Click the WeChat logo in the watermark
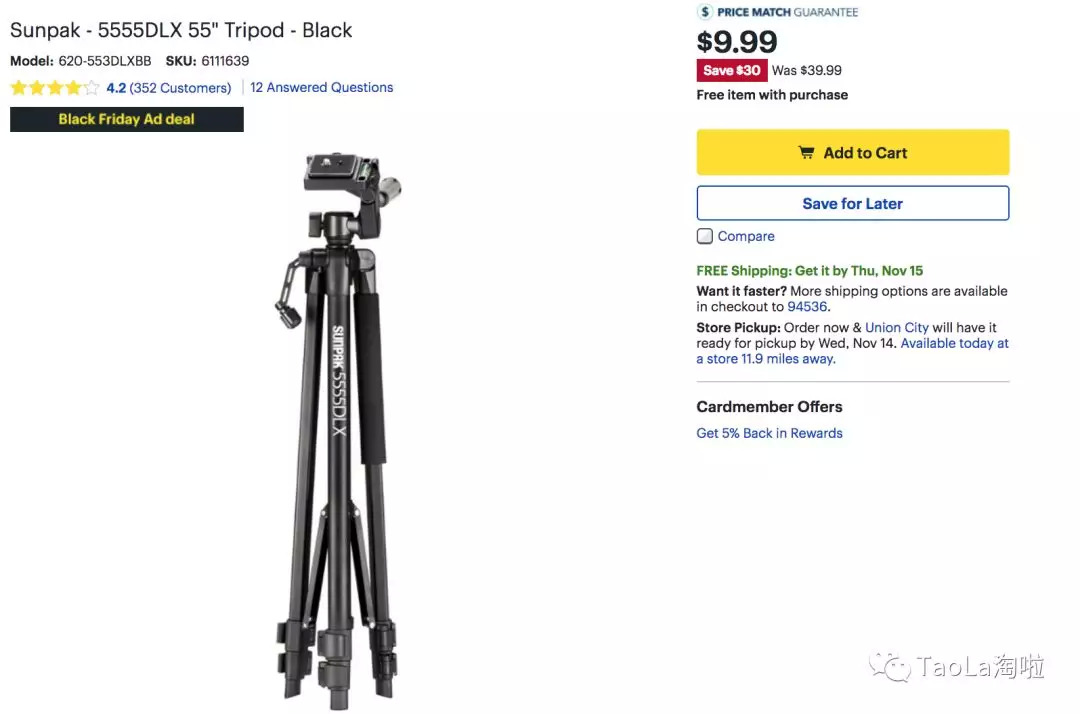This screenshot has width=1080, height=714. (889, 667)
